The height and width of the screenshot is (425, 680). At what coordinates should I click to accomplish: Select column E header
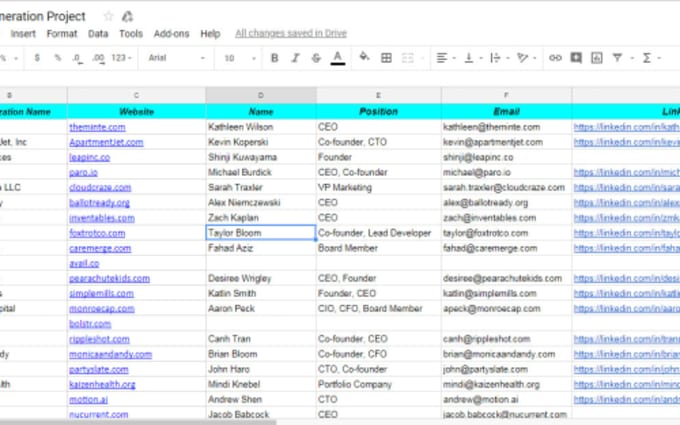tap(379, 95)
